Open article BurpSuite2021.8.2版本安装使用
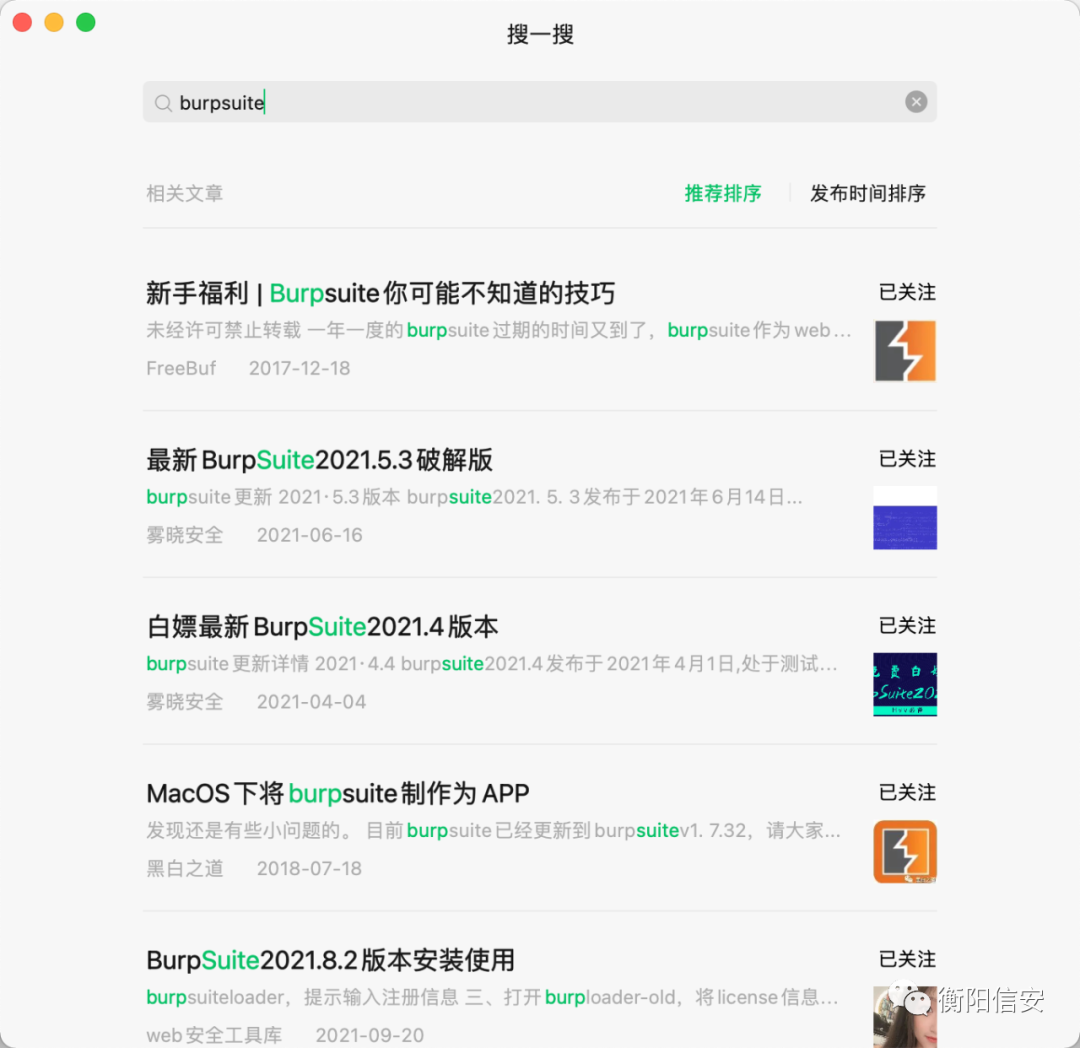 pyautogui.click(x=331, y=960)
